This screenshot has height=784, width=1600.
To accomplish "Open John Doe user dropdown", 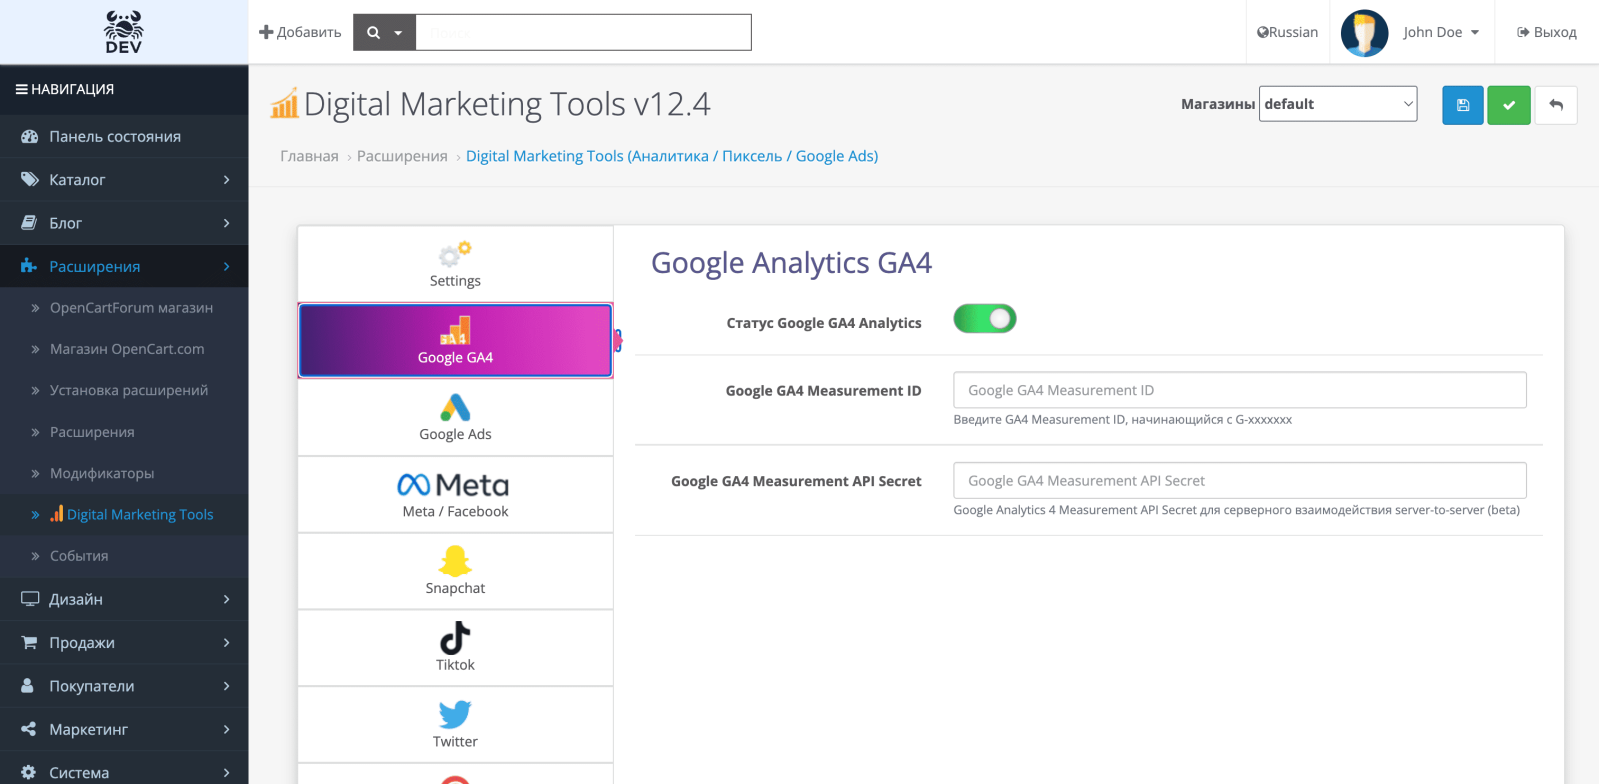I will pyautogui.click(x=1440, y=33).
